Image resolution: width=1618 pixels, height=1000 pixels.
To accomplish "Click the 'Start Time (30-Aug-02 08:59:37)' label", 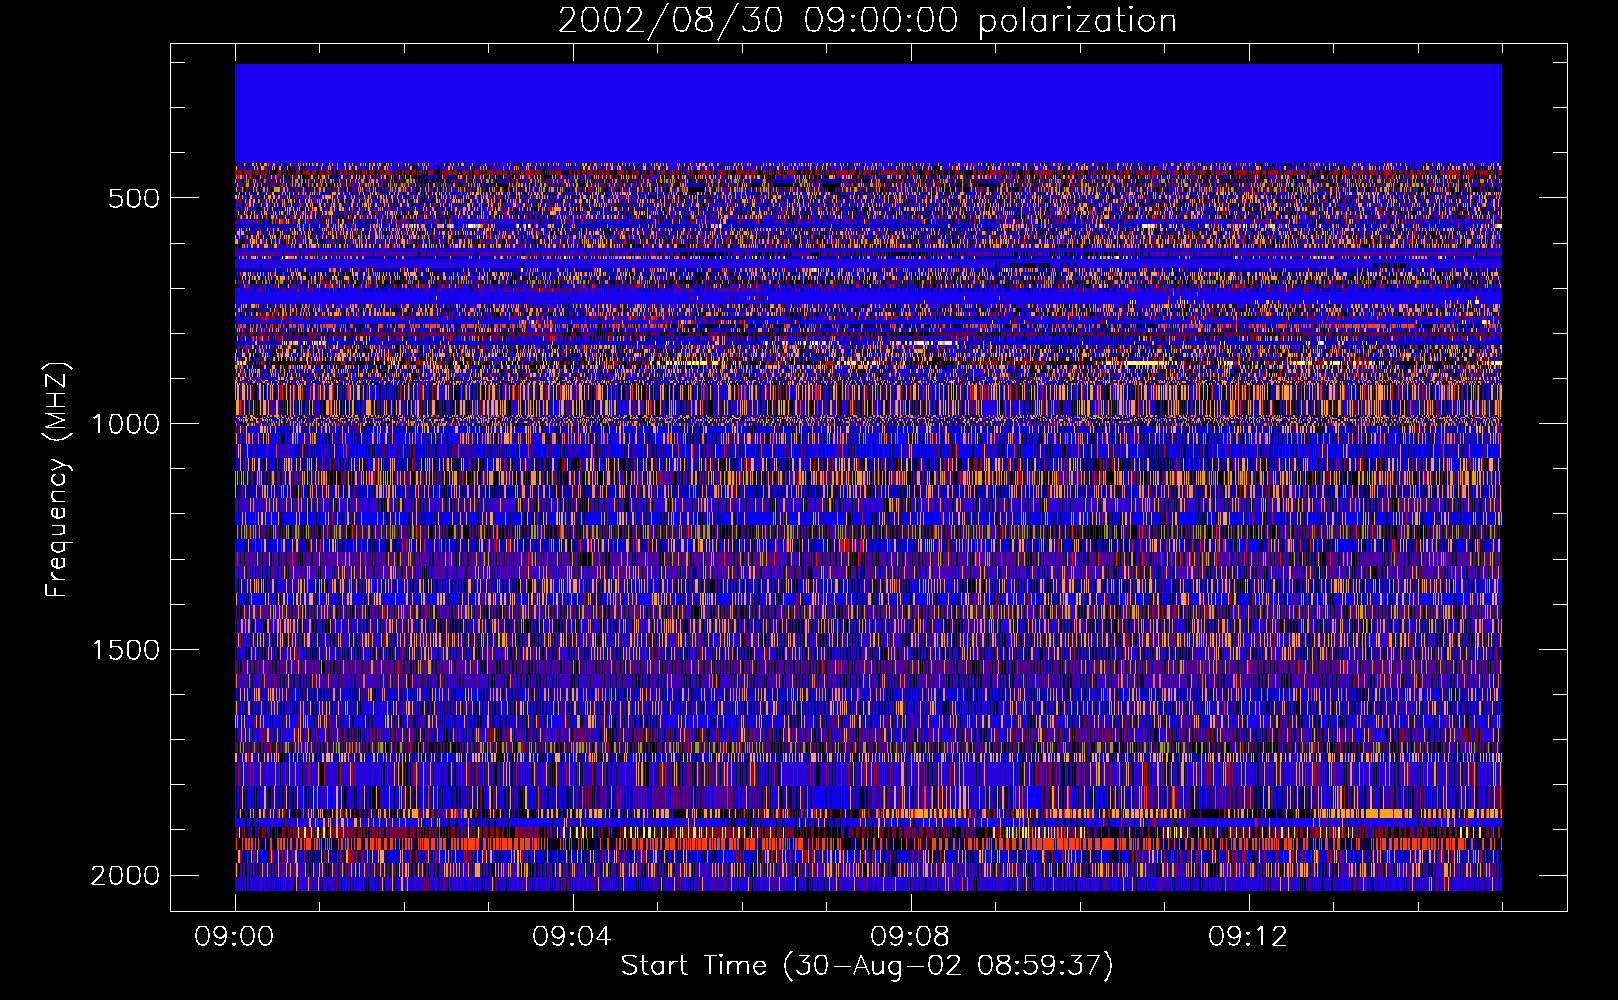I will click(x=867, y=966).
